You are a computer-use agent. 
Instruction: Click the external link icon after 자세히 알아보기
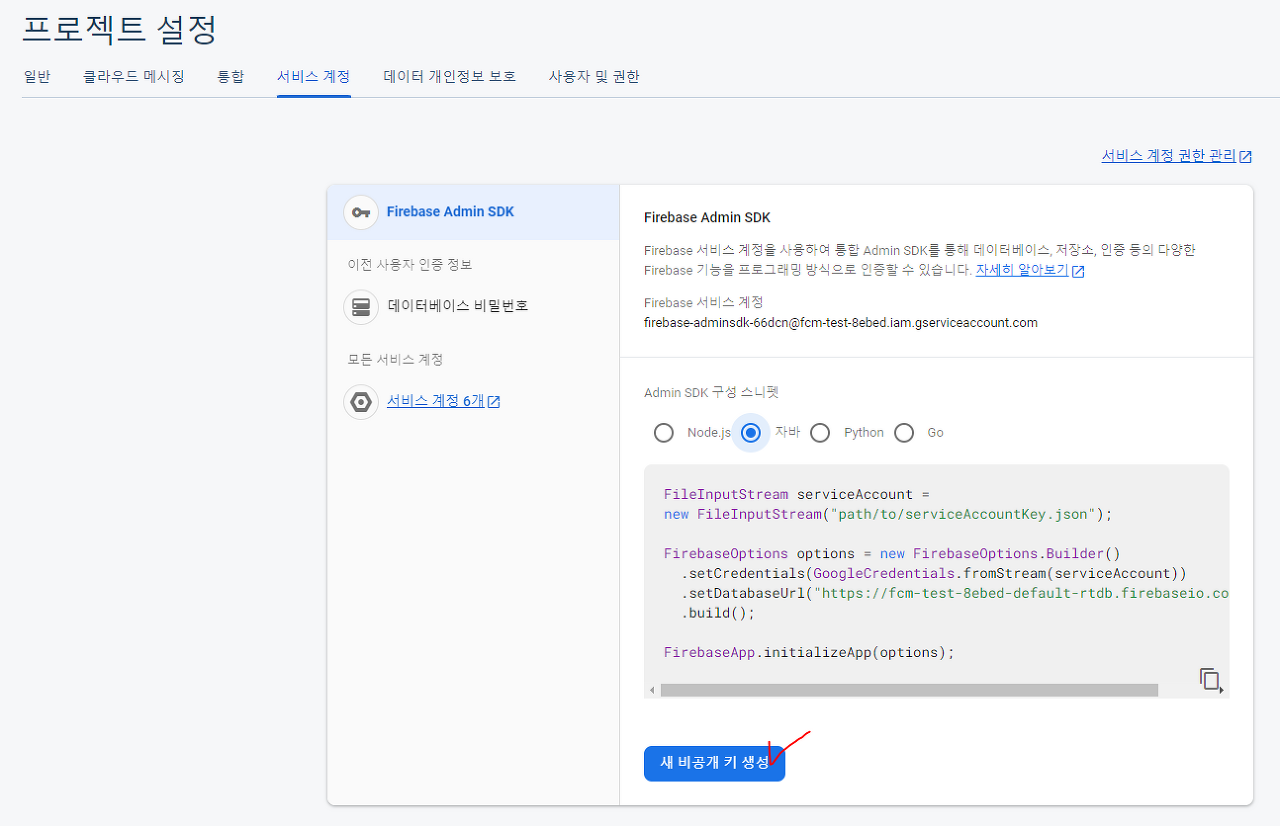pyautogui.click(x=1078, y=271)
